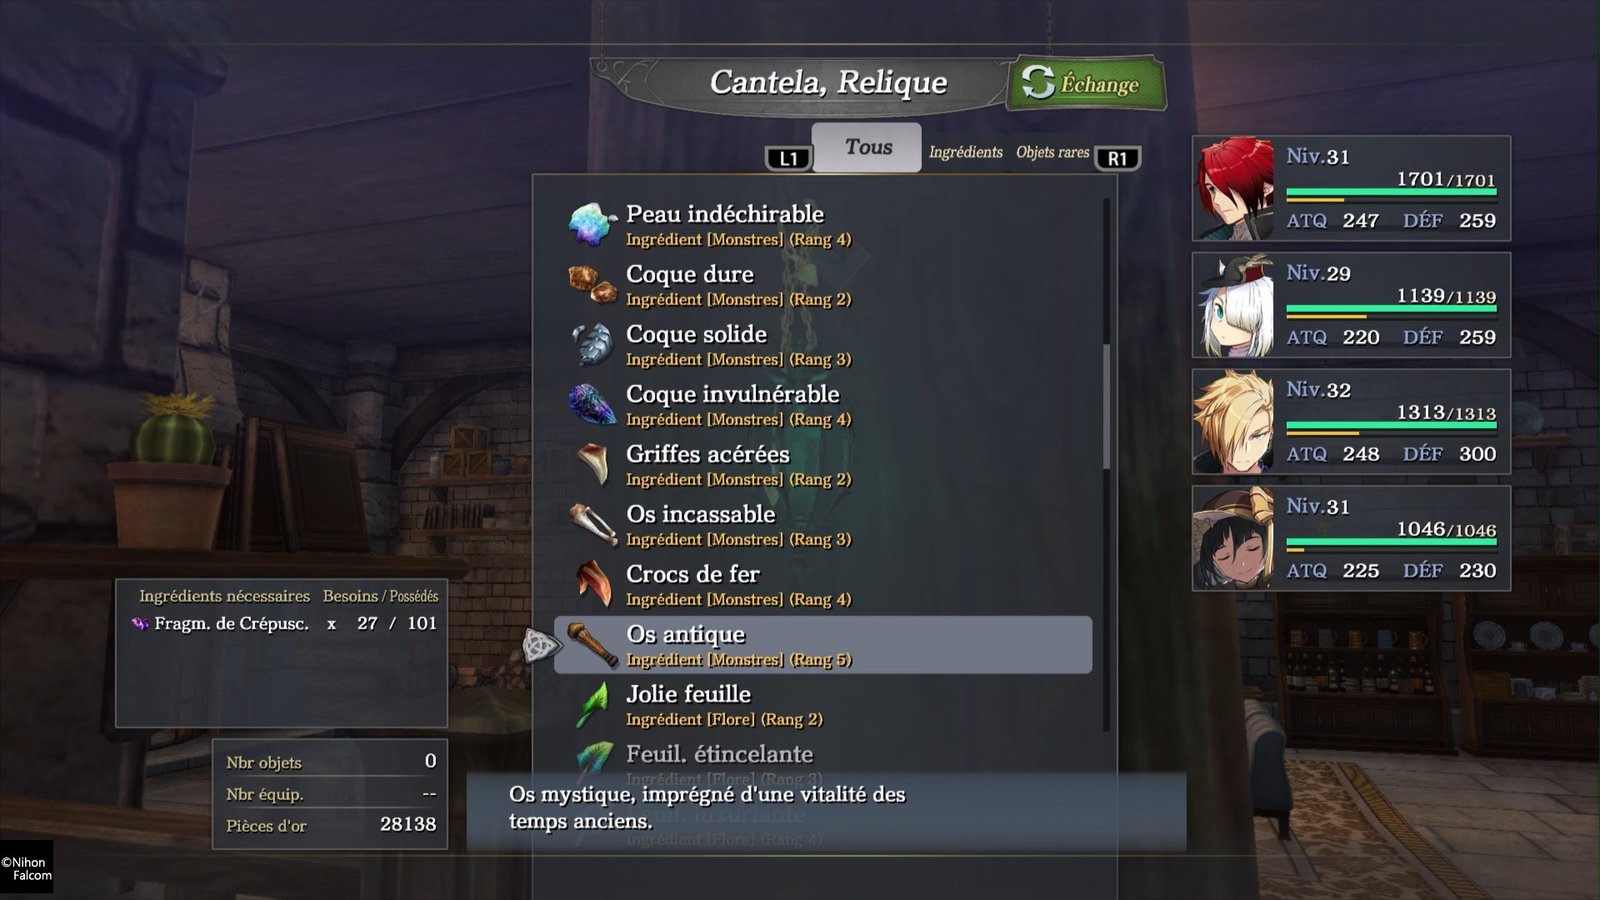Select the Coque invulnérable purple icon

coord(592,404)
